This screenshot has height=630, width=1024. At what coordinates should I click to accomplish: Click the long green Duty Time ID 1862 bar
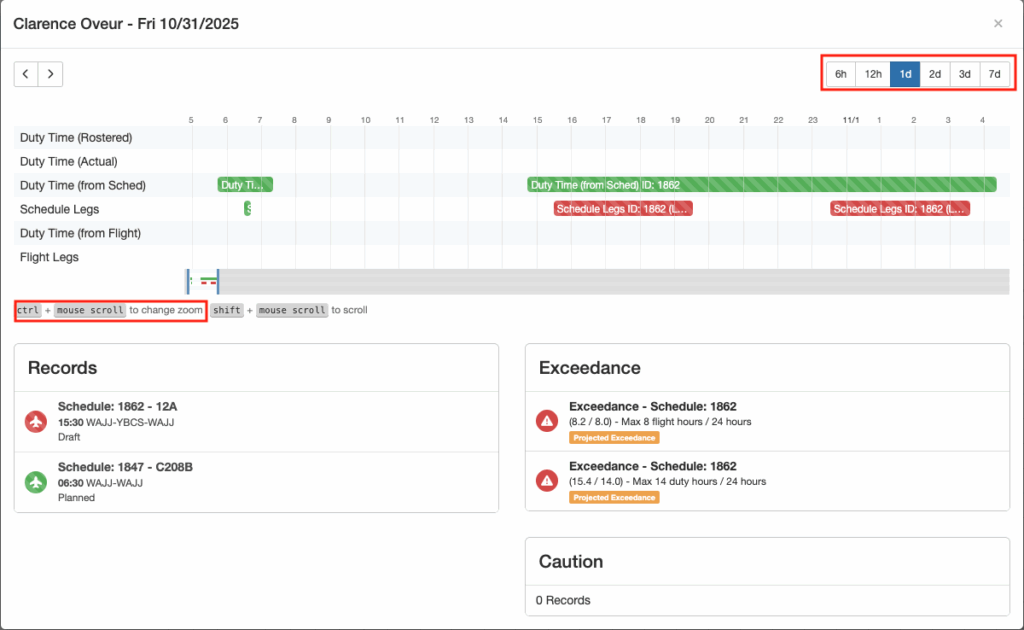761,185
